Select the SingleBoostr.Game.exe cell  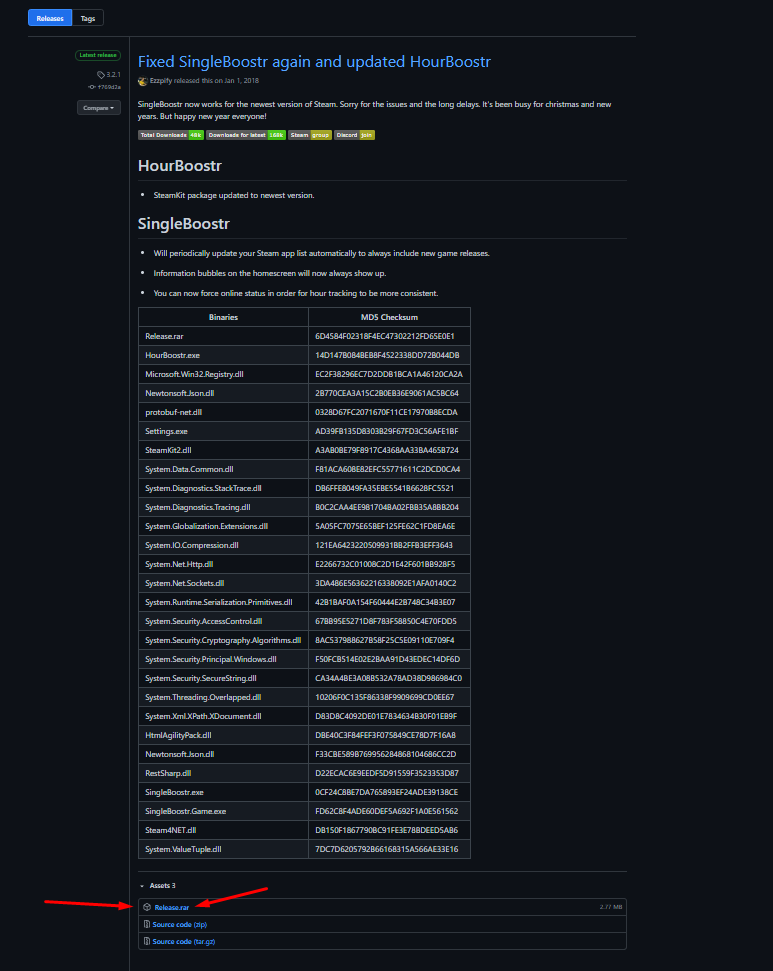224,811
